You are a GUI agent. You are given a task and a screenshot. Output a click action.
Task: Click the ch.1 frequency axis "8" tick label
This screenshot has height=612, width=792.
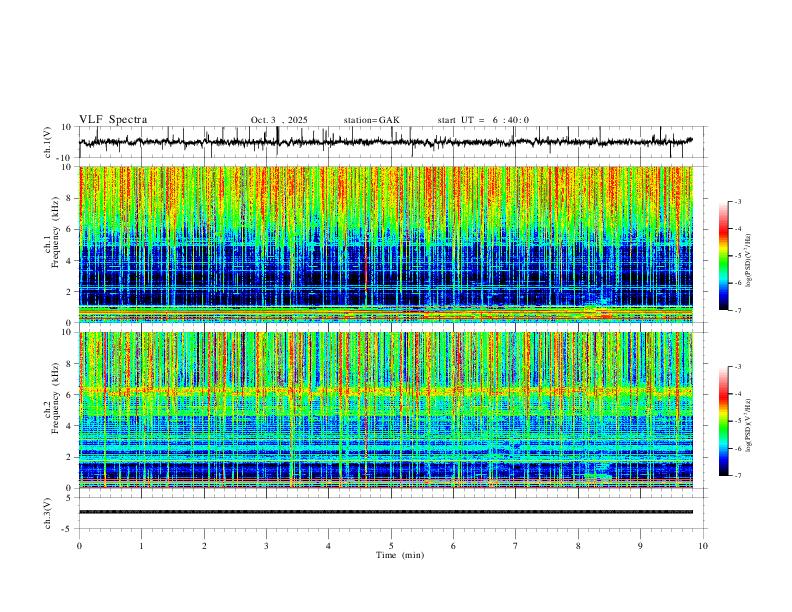tap(70, 198)
